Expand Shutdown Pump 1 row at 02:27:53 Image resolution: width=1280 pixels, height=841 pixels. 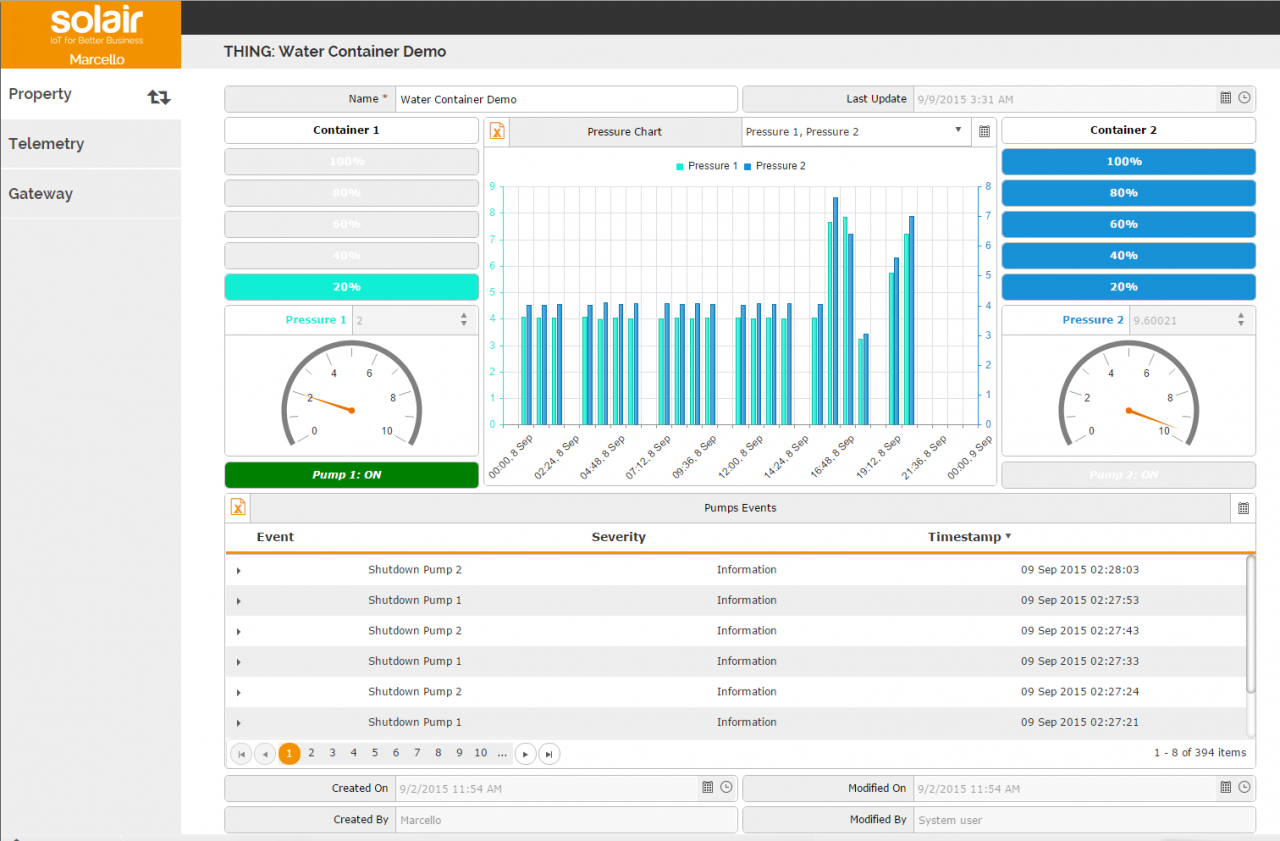(x=238, y=601)
